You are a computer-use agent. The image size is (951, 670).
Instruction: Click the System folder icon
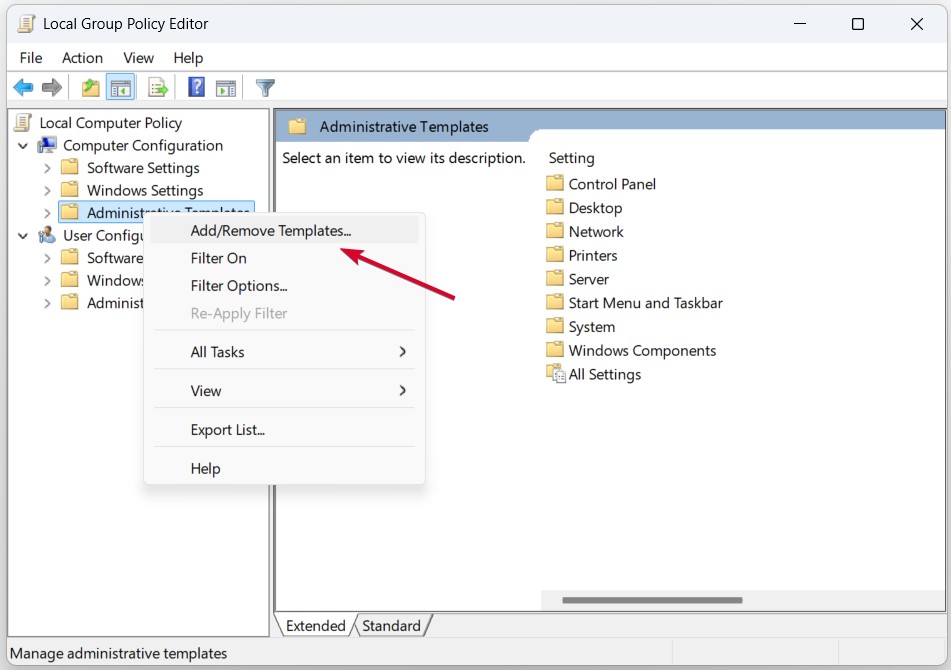pyautogui.click(x=554, y=326)
